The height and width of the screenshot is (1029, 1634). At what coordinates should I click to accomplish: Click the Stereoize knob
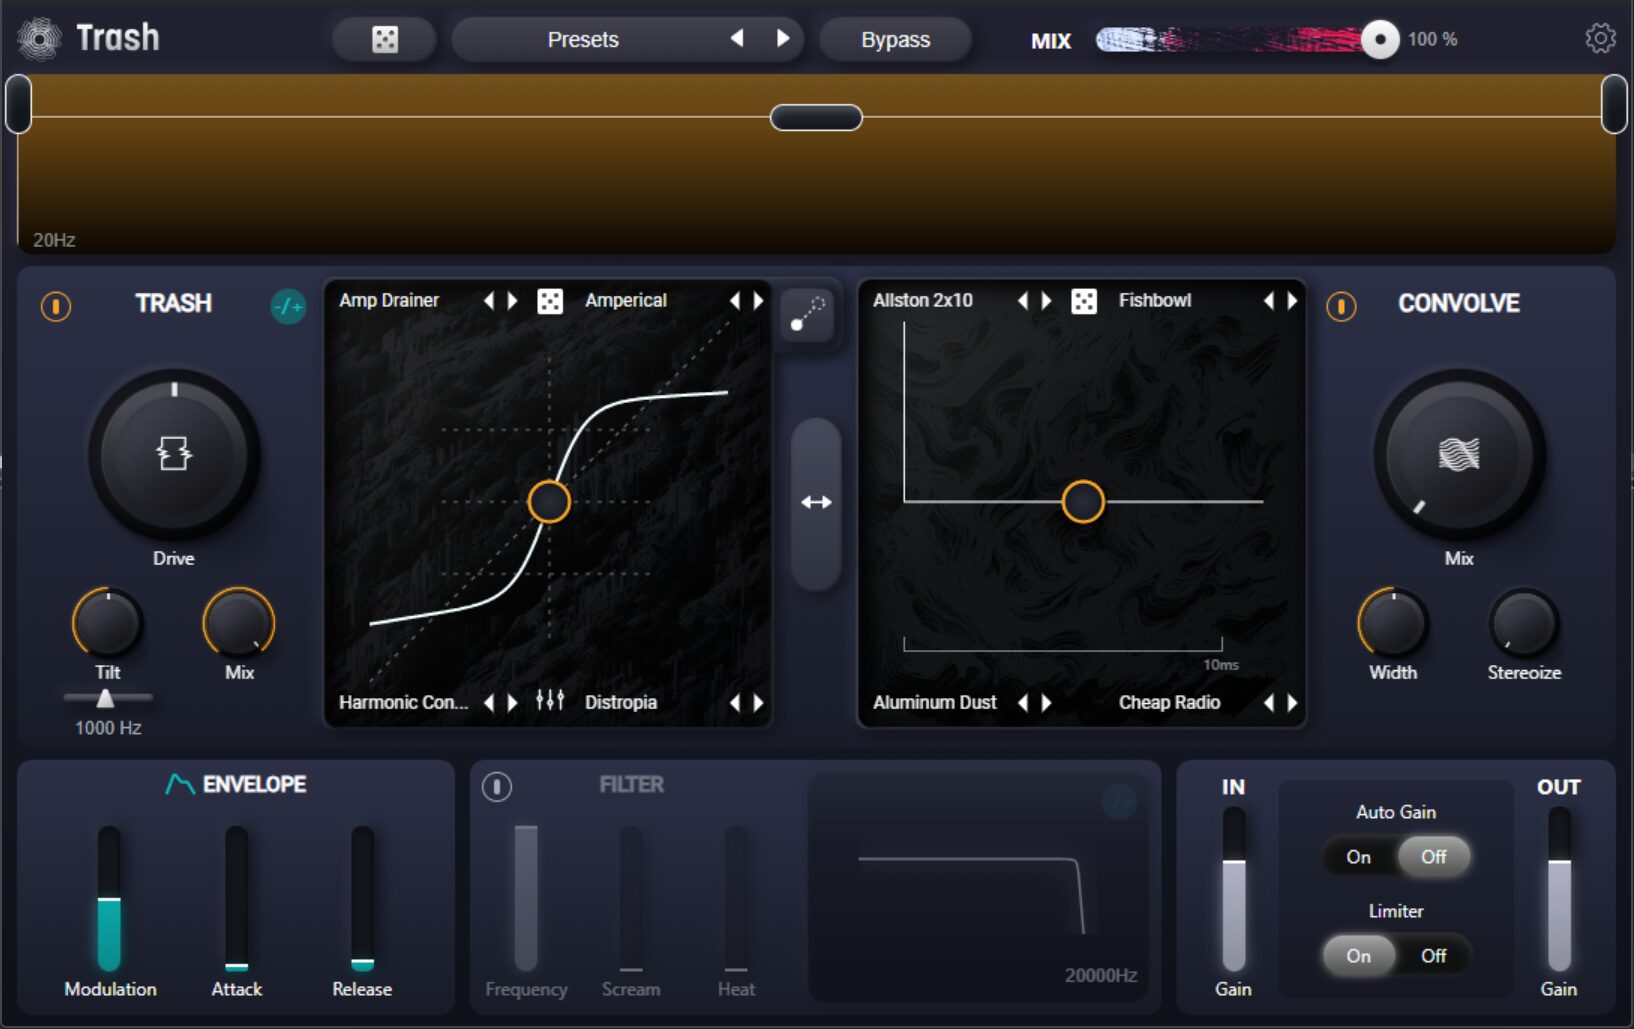pos(1524,623)
